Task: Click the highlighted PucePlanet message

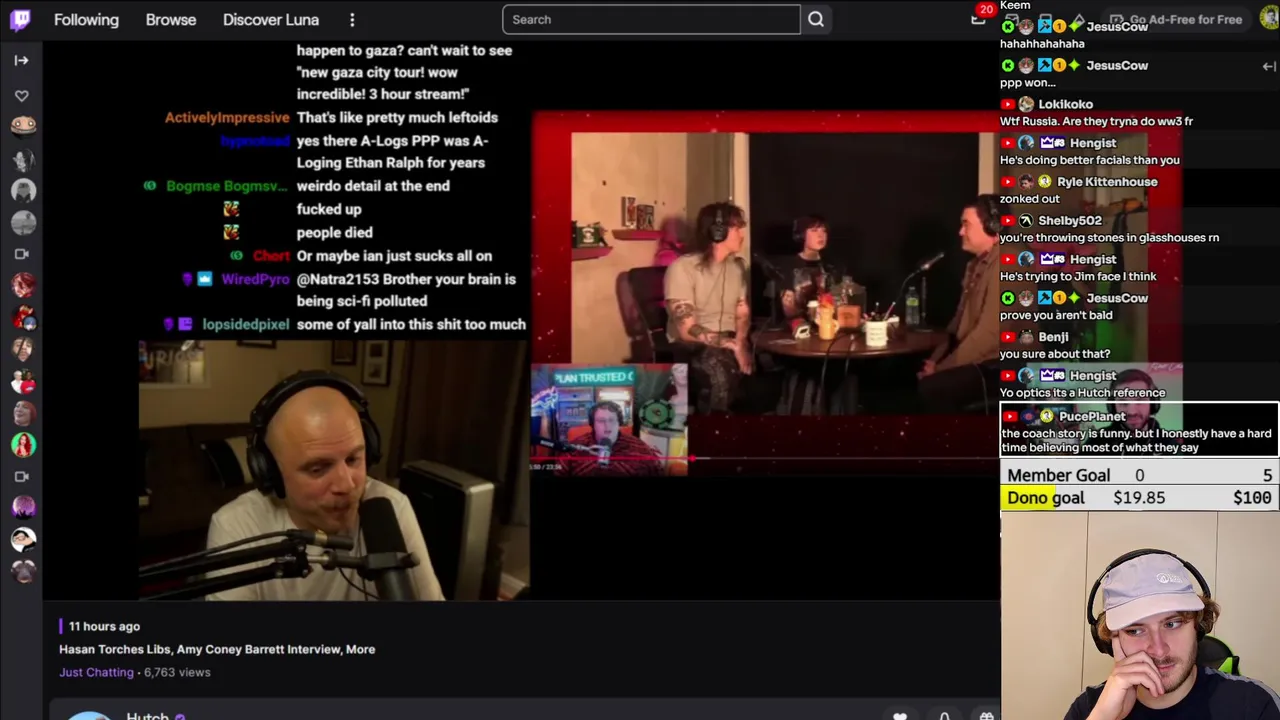Action: [1139, 431]
